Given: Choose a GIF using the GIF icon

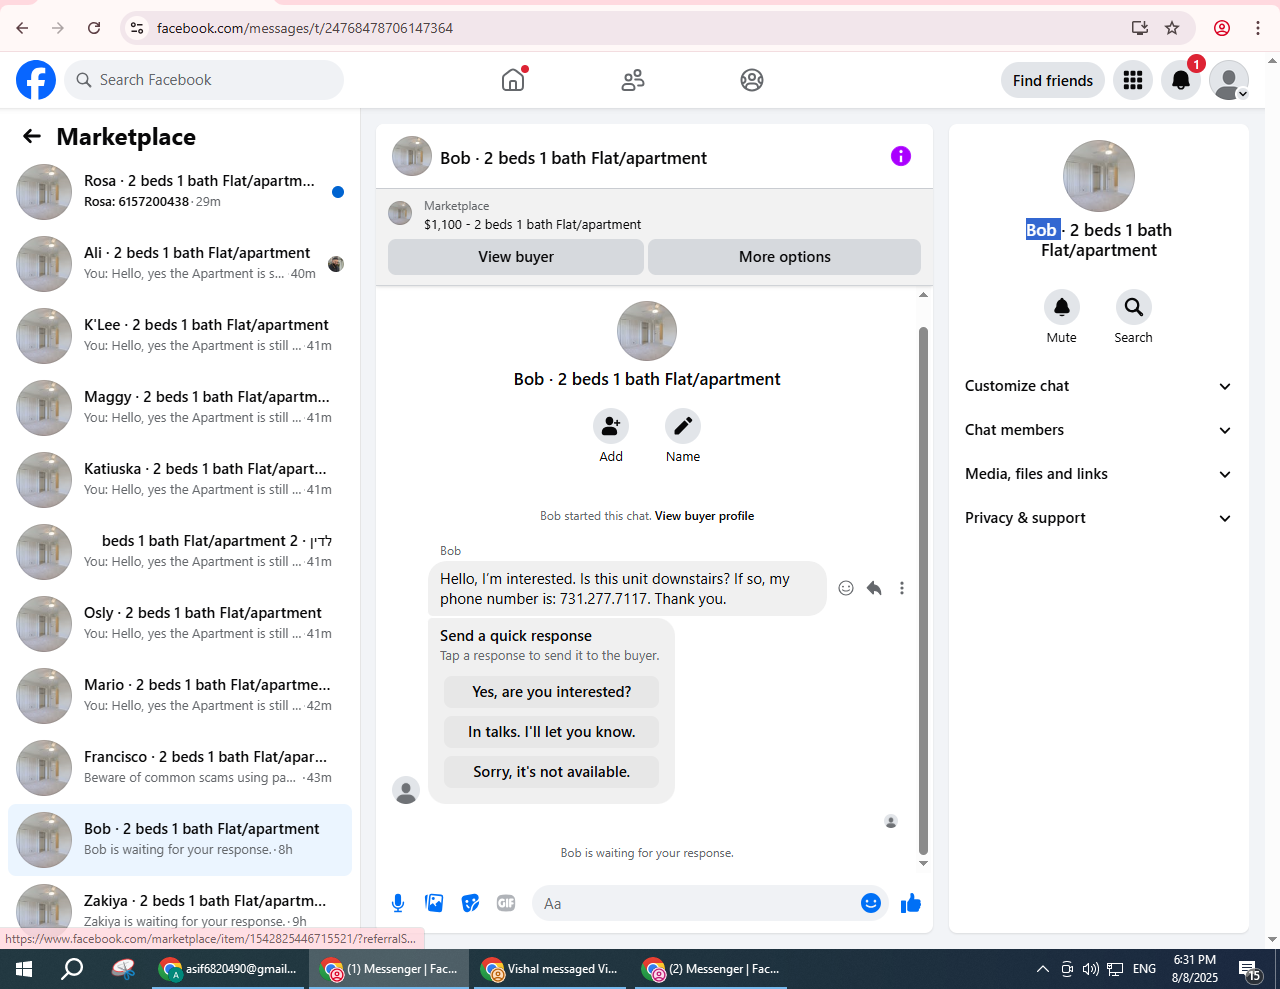Looking at the screenshot, I should (506, 904).
